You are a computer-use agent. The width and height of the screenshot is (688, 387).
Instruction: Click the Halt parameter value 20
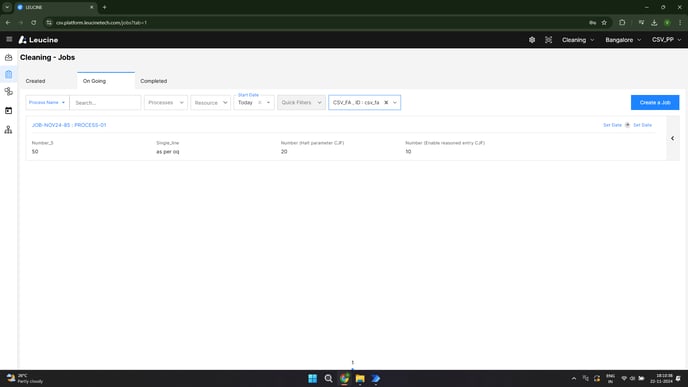click(284, 152)
